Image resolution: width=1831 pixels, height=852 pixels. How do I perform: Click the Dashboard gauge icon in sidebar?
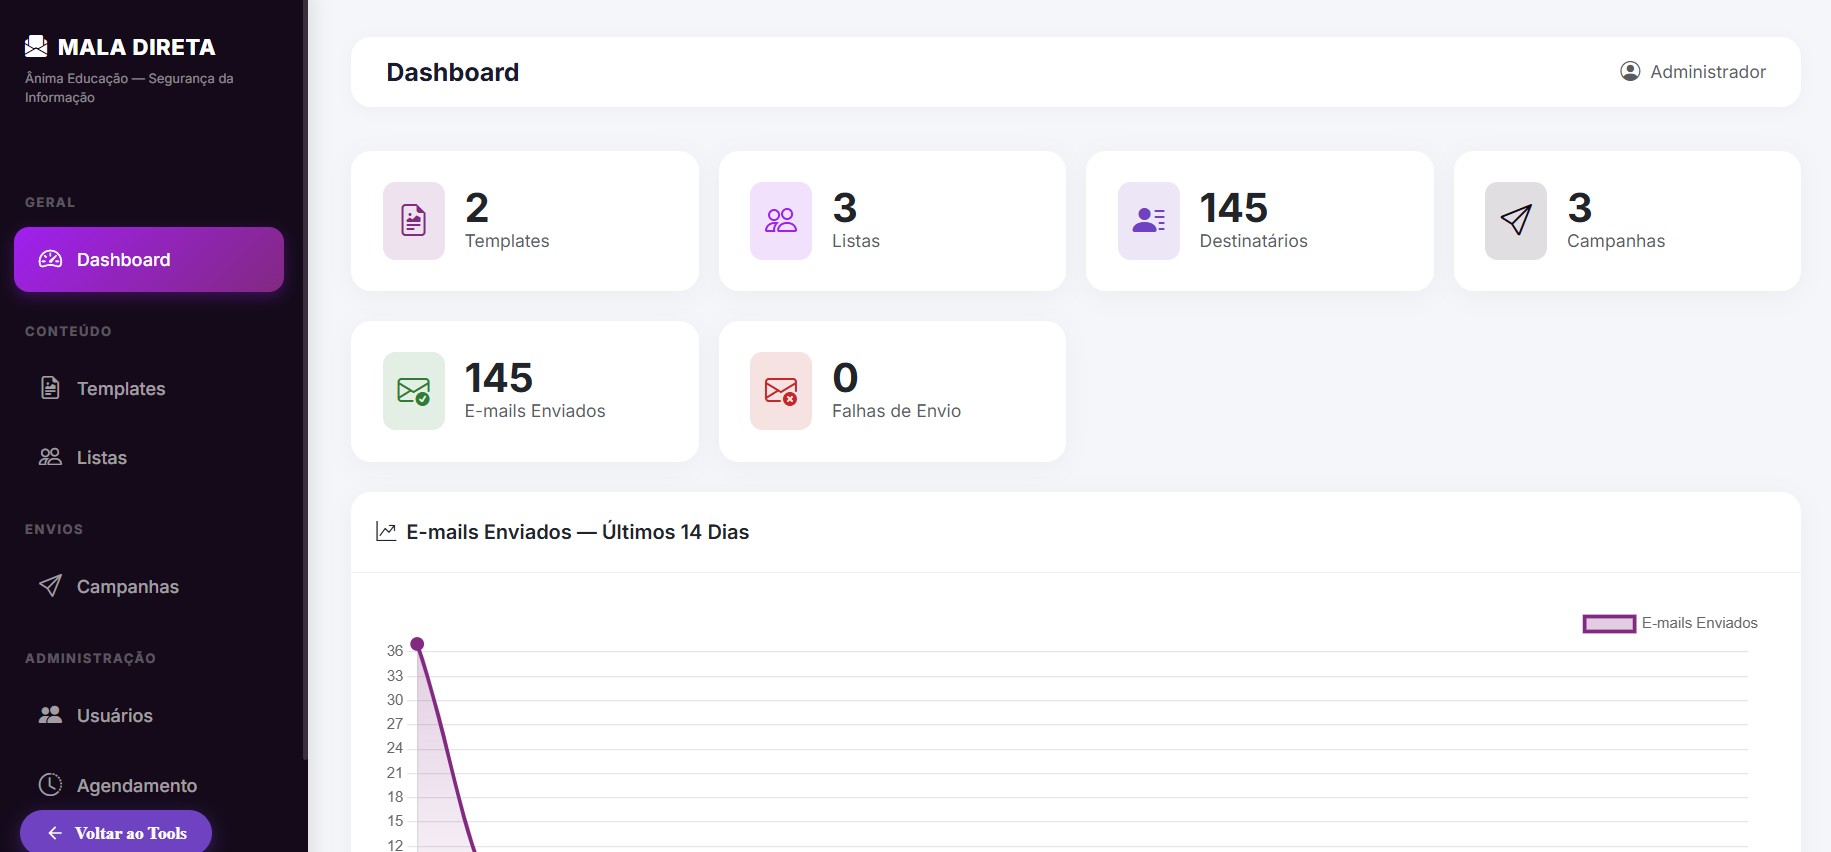pyautogui.click(x=50, y=260)
